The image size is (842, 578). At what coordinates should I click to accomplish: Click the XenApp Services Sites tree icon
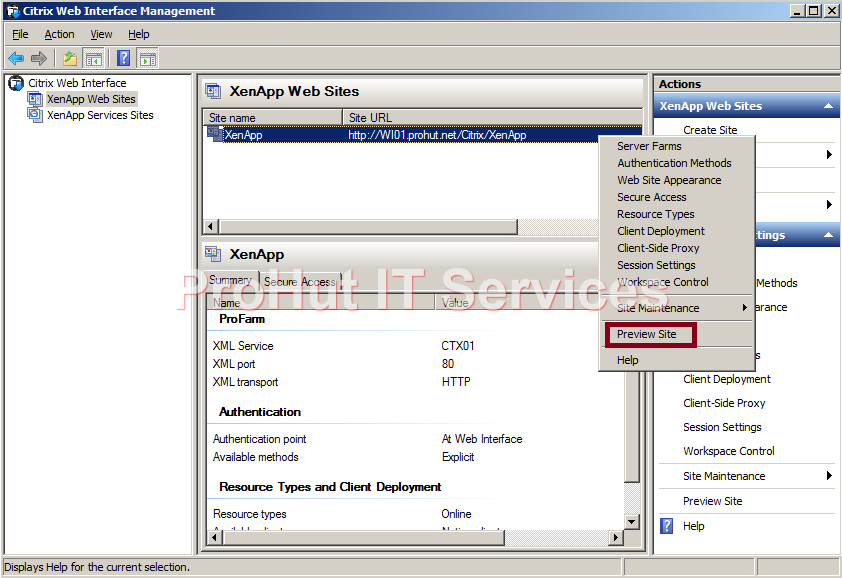point(35,115)
